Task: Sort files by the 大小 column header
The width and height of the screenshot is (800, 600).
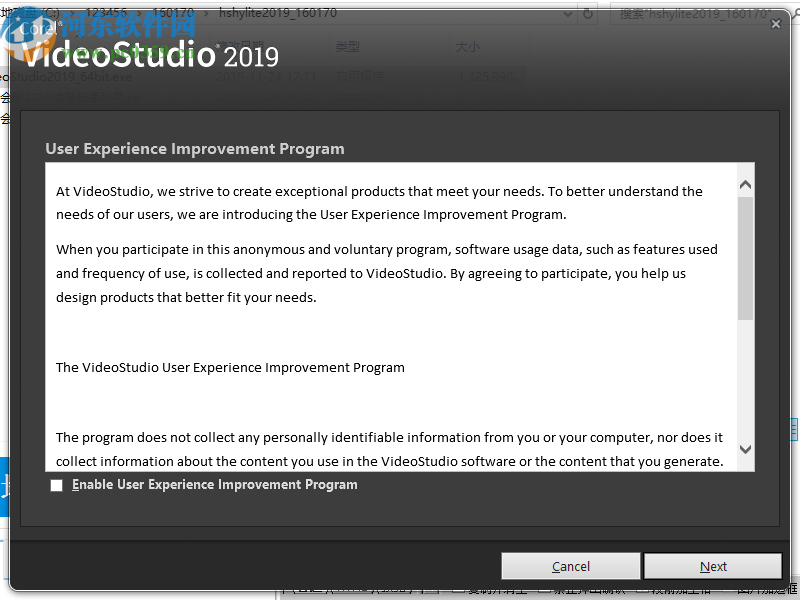Action: pos(470,48)
